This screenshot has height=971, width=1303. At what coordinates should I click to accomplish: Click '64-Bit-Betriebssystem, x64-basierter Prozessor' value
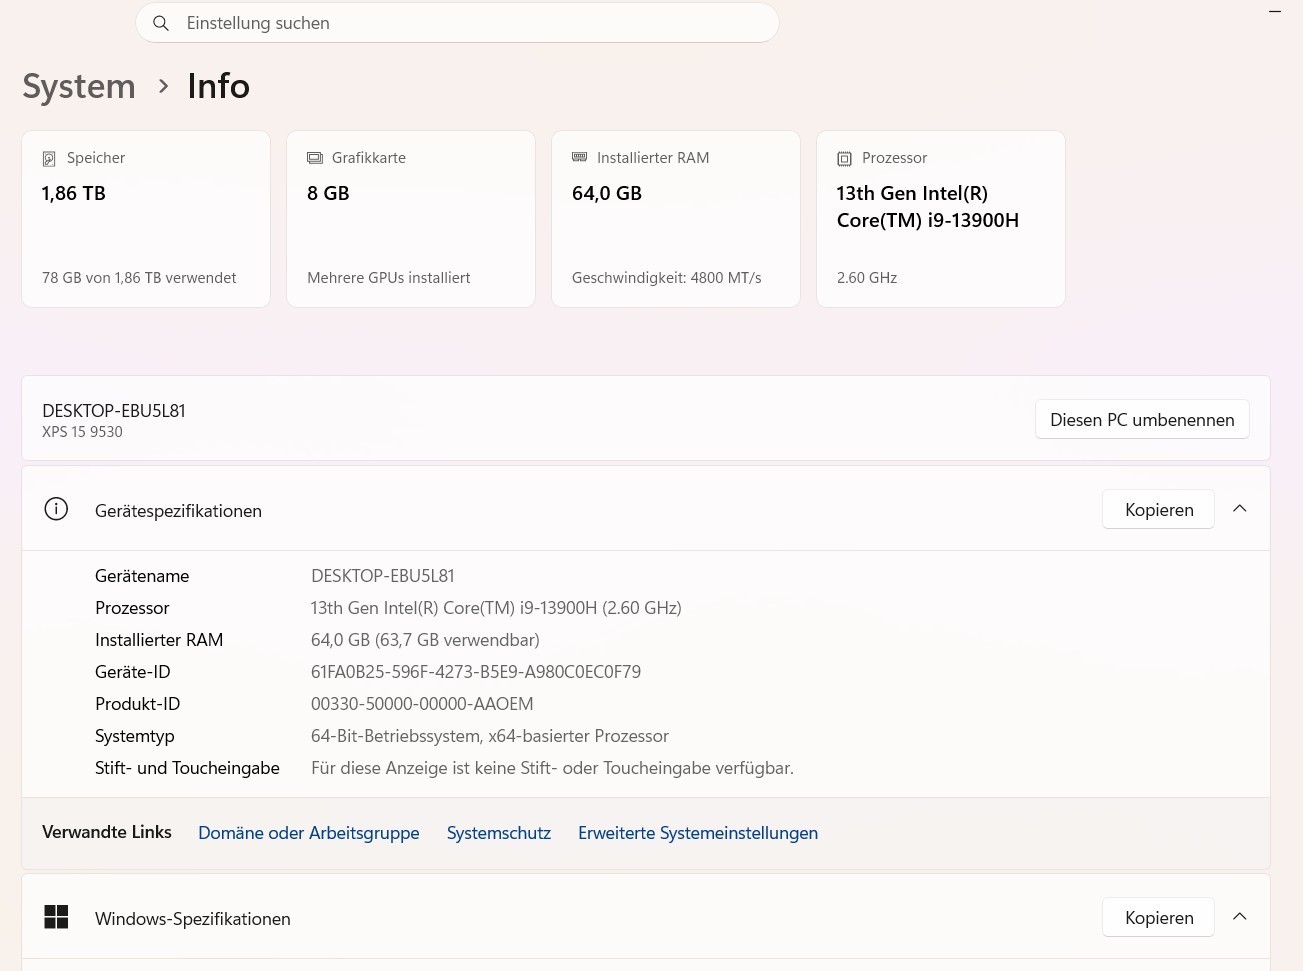(490, 736)
